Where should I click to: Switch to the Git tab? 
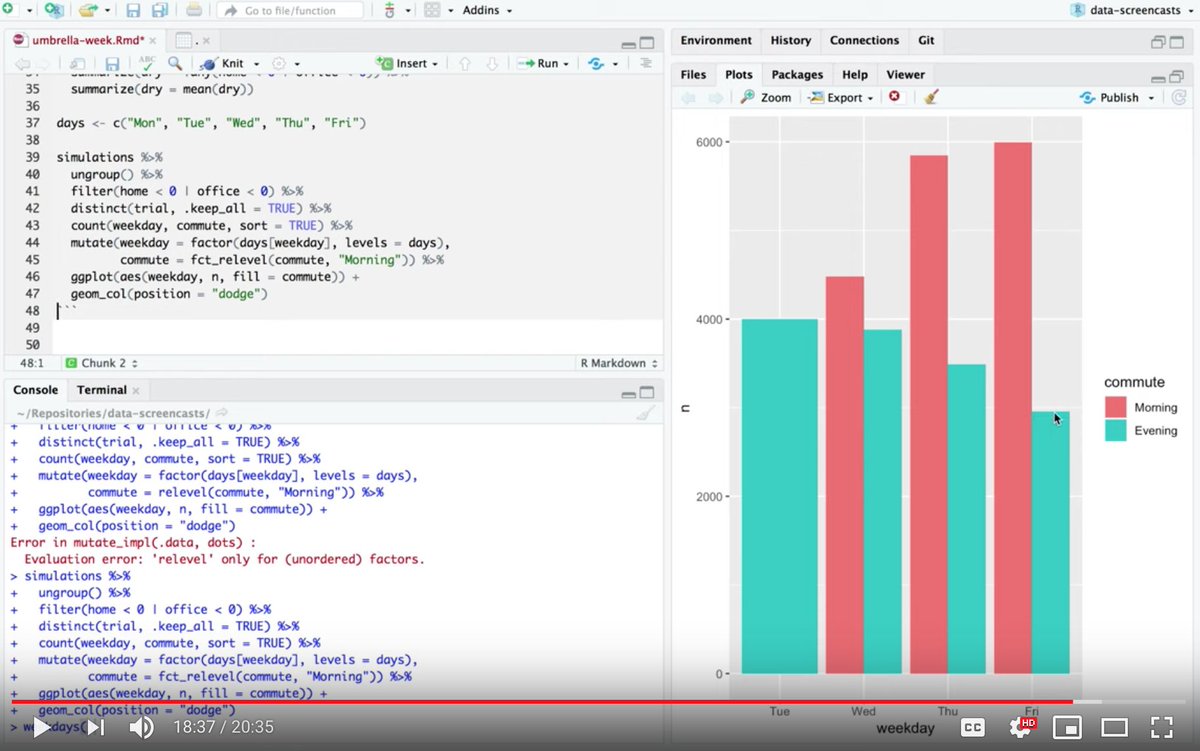927,40
